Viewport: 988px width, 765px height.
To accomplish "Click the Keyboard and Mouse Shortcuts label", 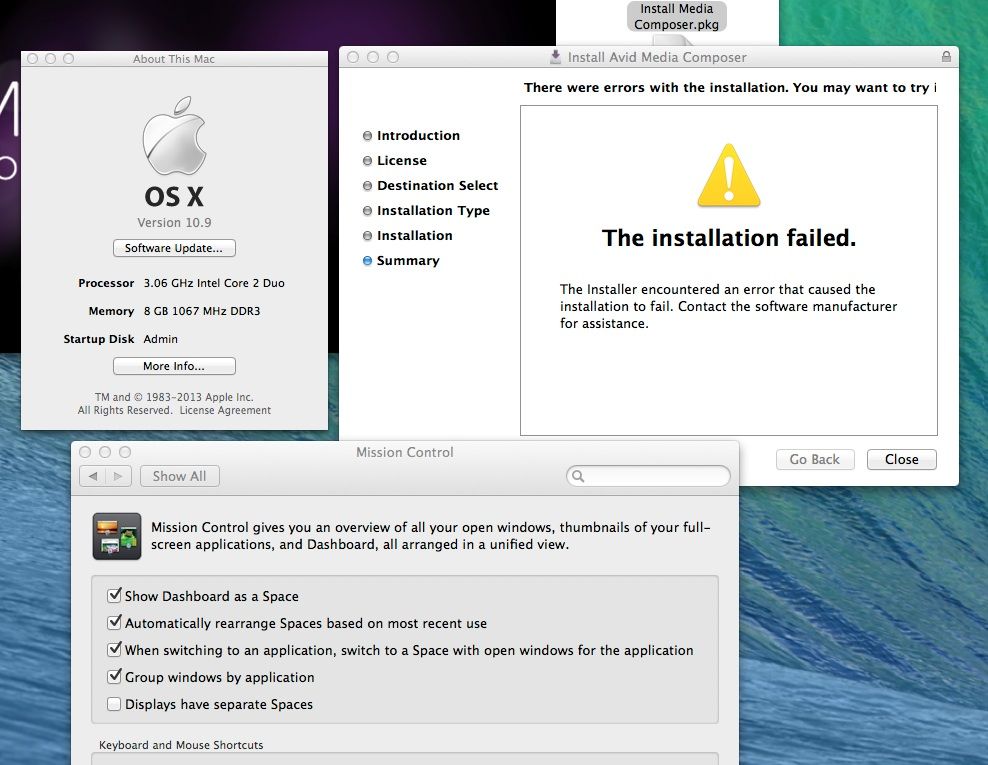I will pyautogui.click(x=181, y=745).
